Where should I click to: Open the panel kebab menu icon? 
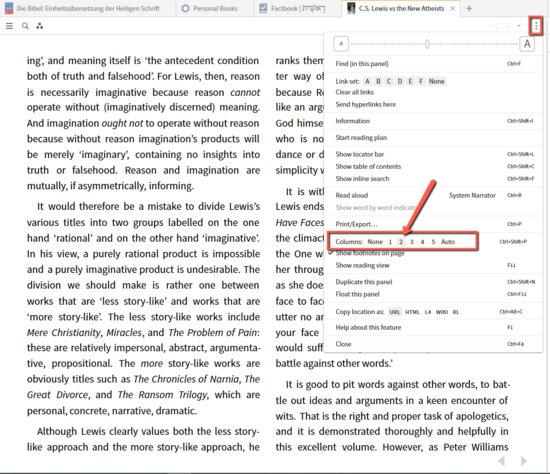point(536,26)
